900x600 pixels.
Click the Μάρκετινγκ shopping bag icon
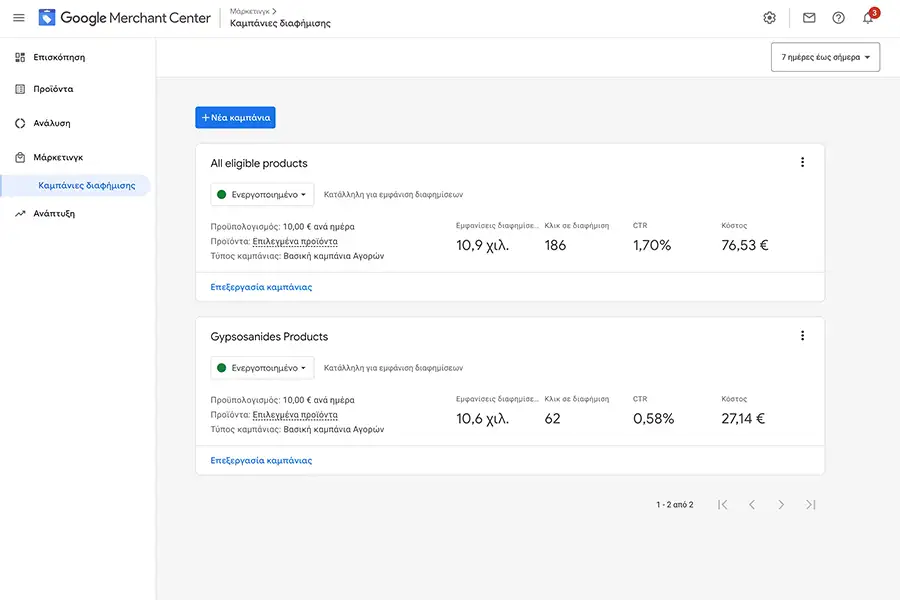(20, 157)
